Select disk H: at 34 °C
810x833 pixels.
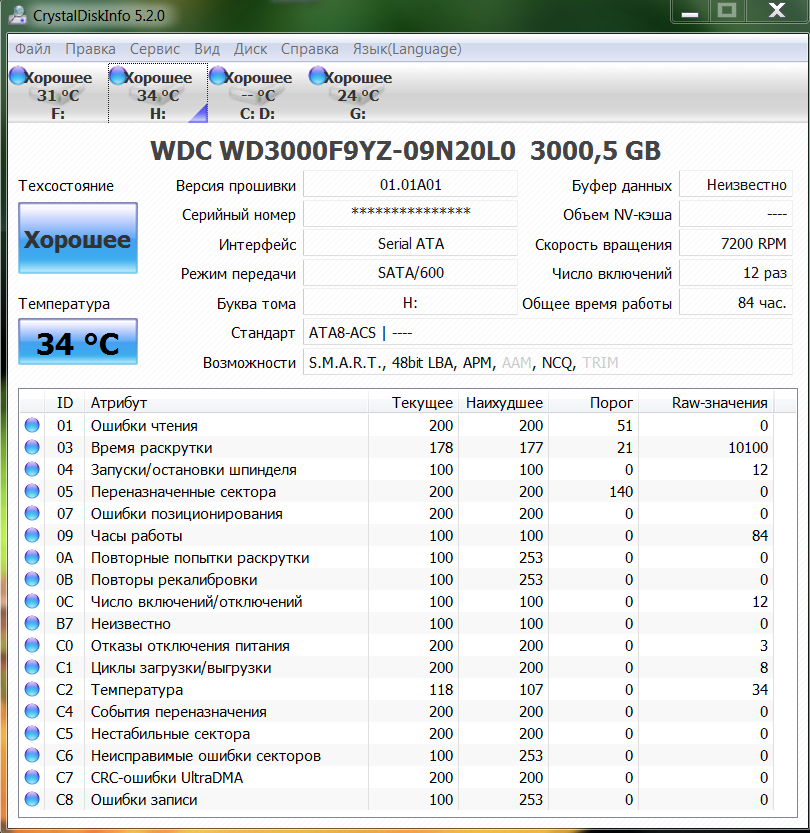[x=158, y=94]
